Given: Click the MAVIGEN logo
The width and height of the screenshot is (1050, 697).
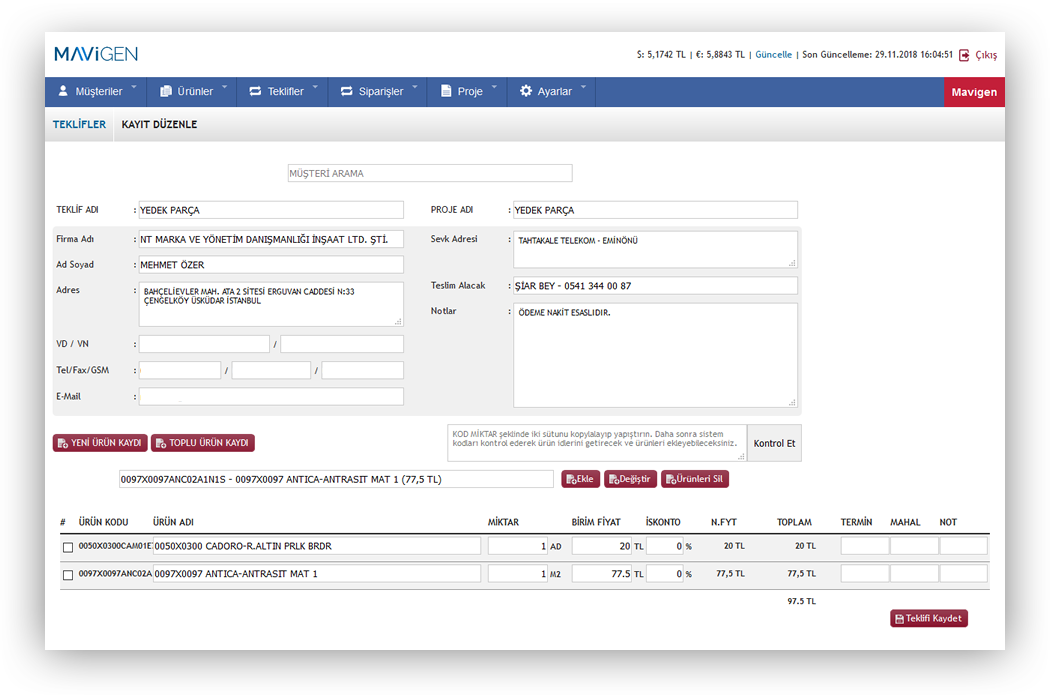Looking at the screenshot, I should click(x=95, y=54).
